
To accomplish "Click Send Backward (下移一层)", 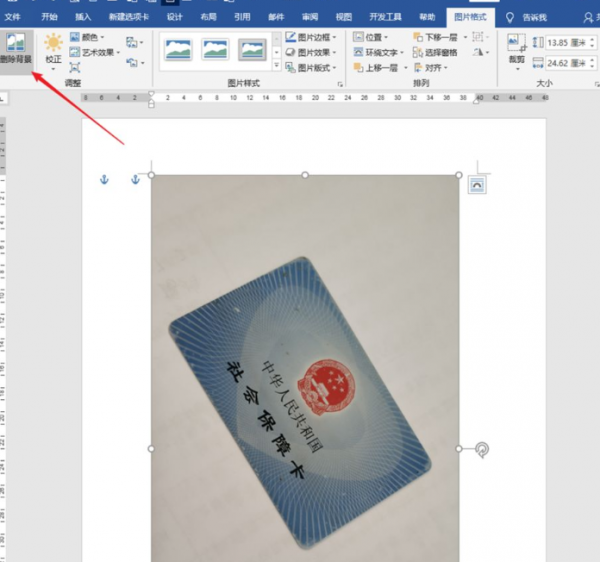I will point(435,37).
